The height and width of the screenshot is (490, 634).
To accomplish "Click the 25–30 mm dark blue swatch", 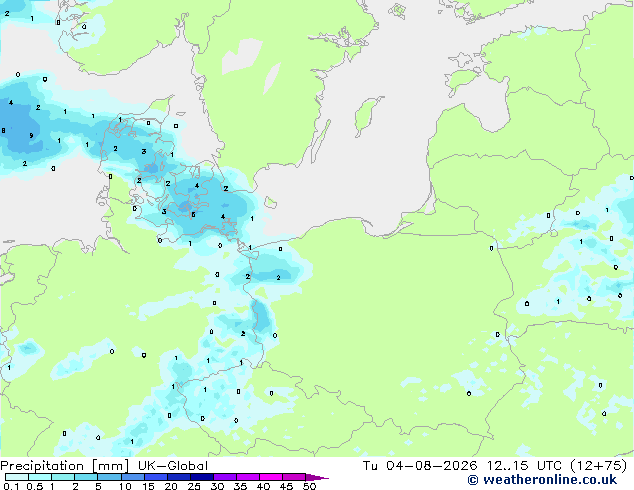I will 201,477.
